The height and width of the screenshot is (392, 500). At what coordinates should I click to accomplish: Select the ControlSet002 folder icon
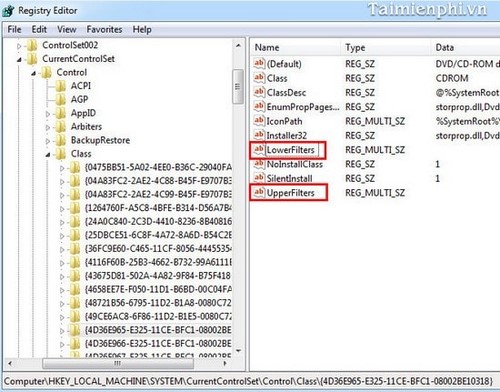32,45
